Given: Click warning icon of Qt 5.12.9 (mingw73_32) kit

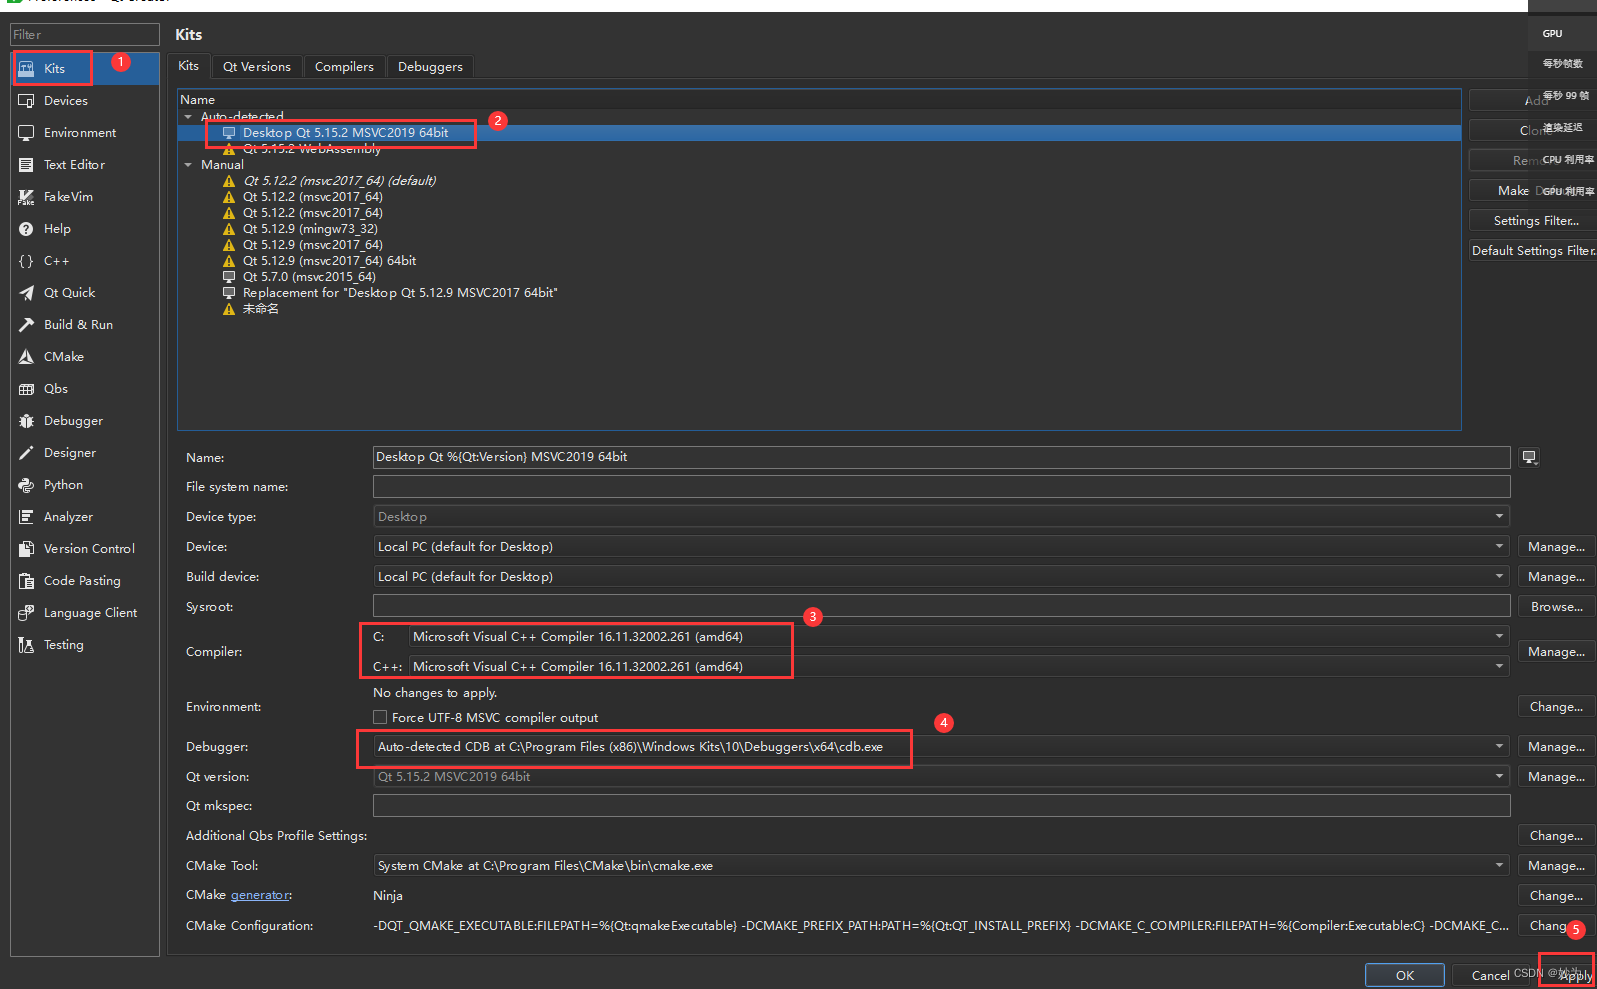Looking at the screenshot, I should 229,229.
